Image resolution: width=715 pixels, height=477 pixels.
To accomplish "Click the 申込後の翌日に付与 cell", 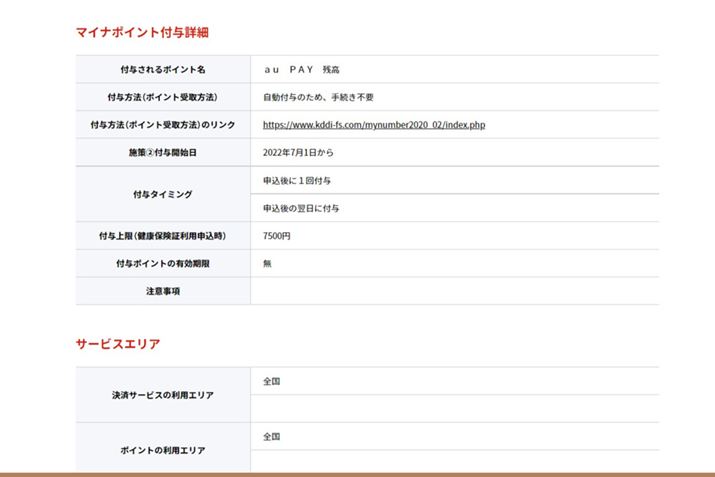I will pyautogui.click(x=301, y=208).
